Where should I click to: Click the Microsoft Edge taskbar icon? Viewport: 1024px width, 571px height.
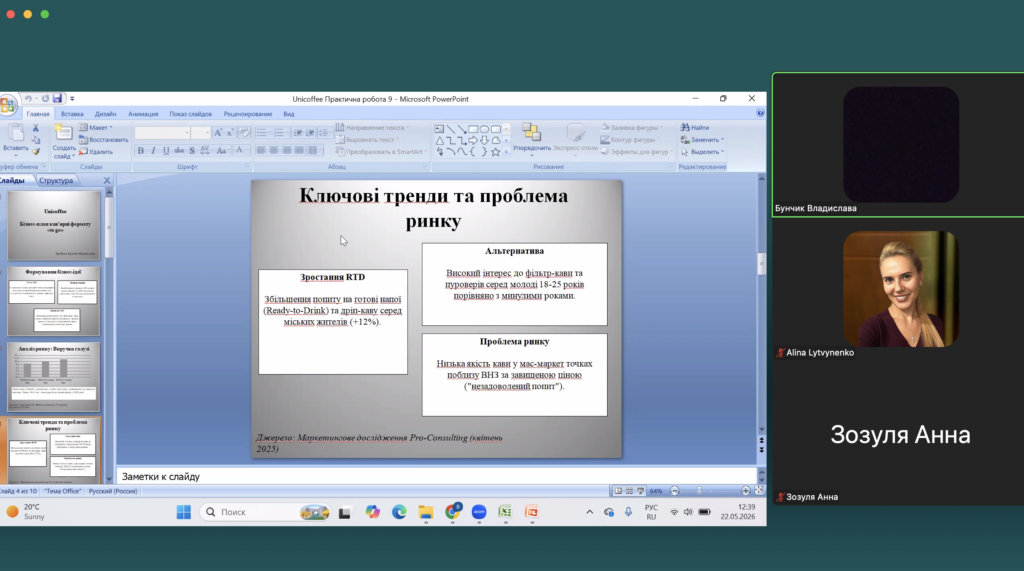(399, 512)
